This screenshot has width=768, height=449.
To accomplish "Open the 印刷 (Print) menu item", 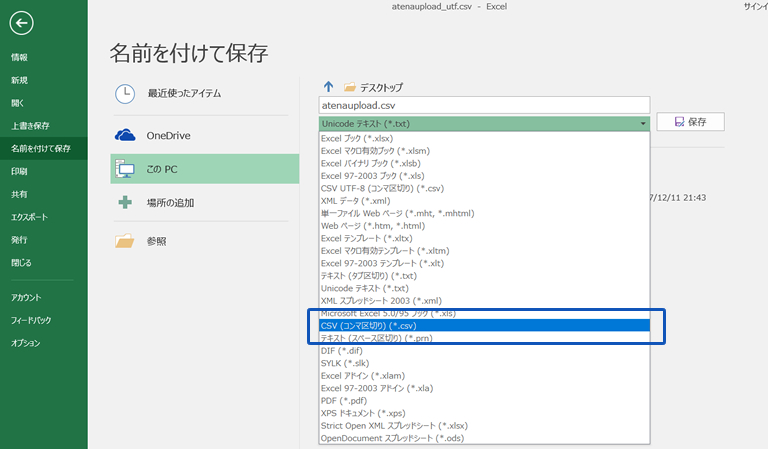I will 19,171.
